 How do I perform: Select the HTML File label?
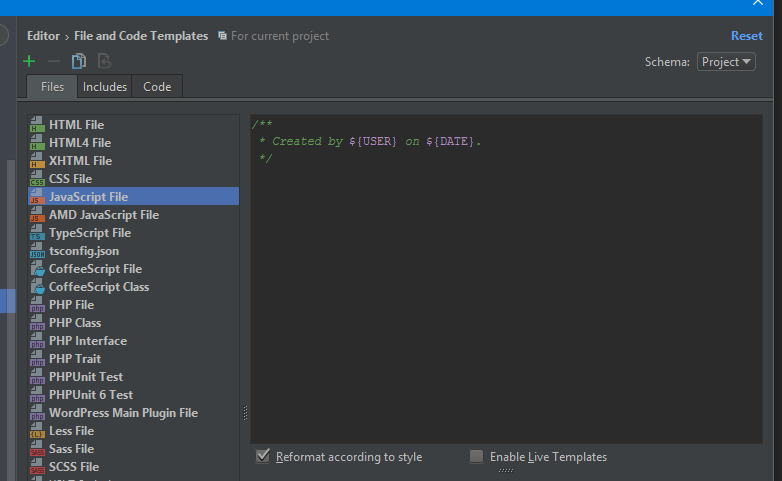tap(76, 125)
